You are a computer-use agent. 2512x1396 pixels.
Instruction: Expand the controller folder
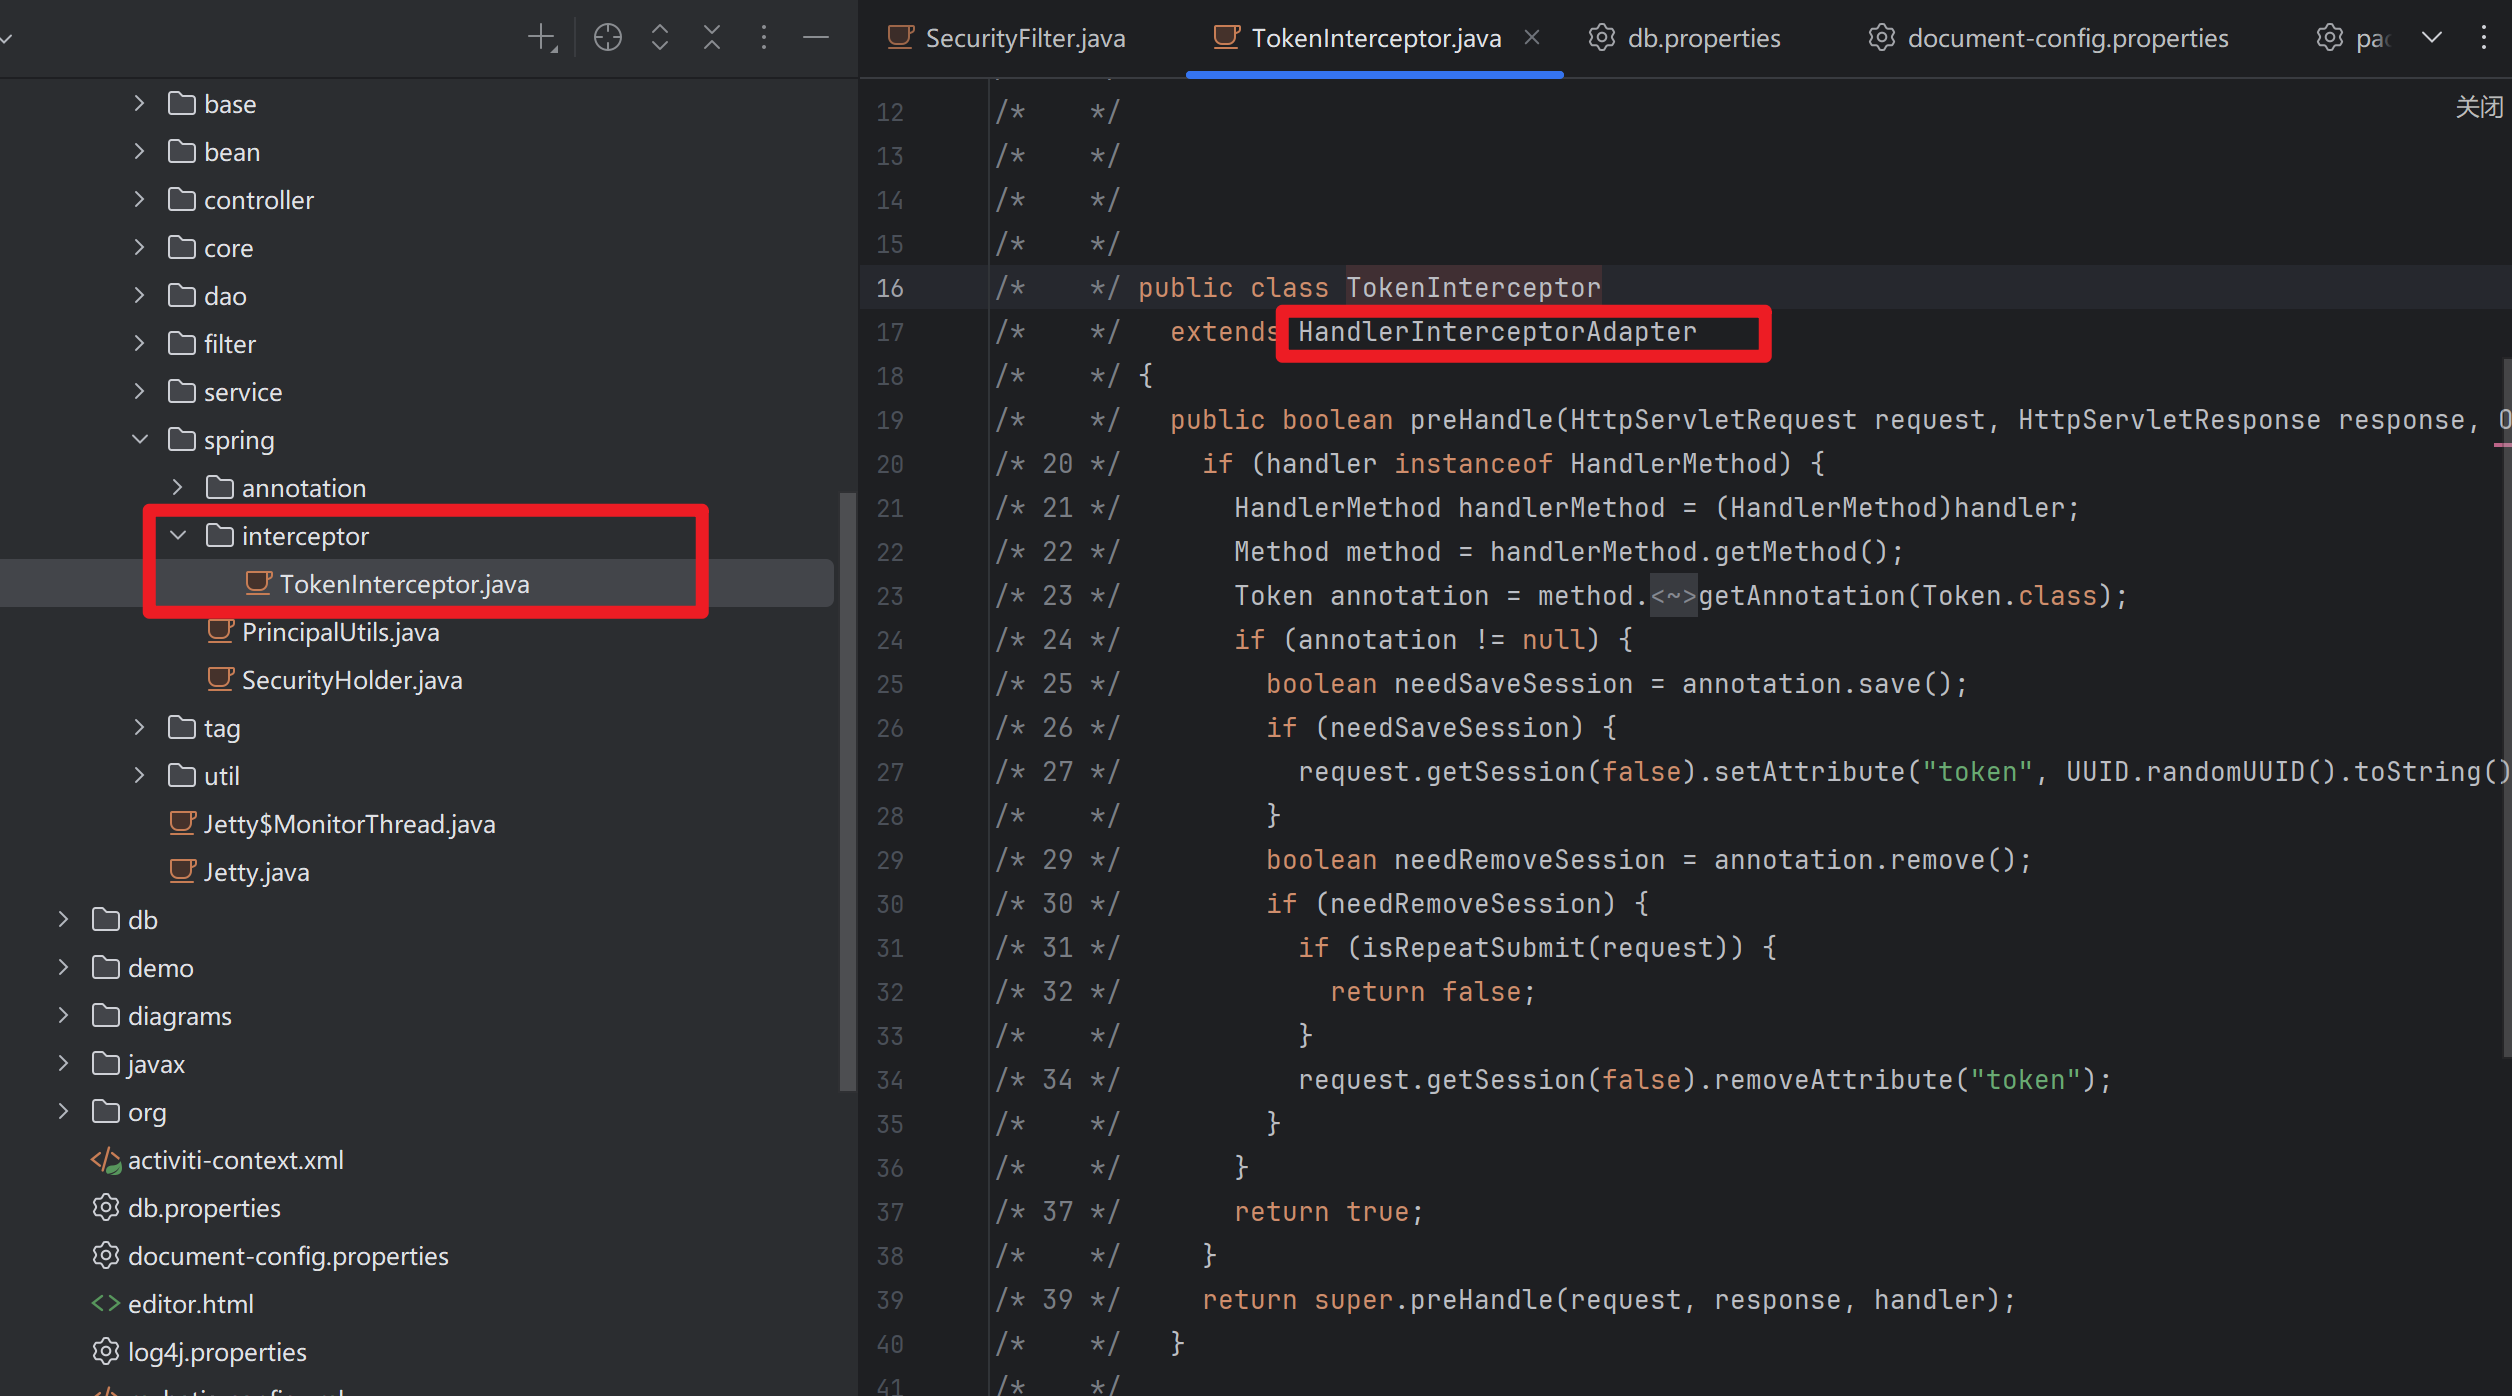pyautogui.click(x=140, y=200)
